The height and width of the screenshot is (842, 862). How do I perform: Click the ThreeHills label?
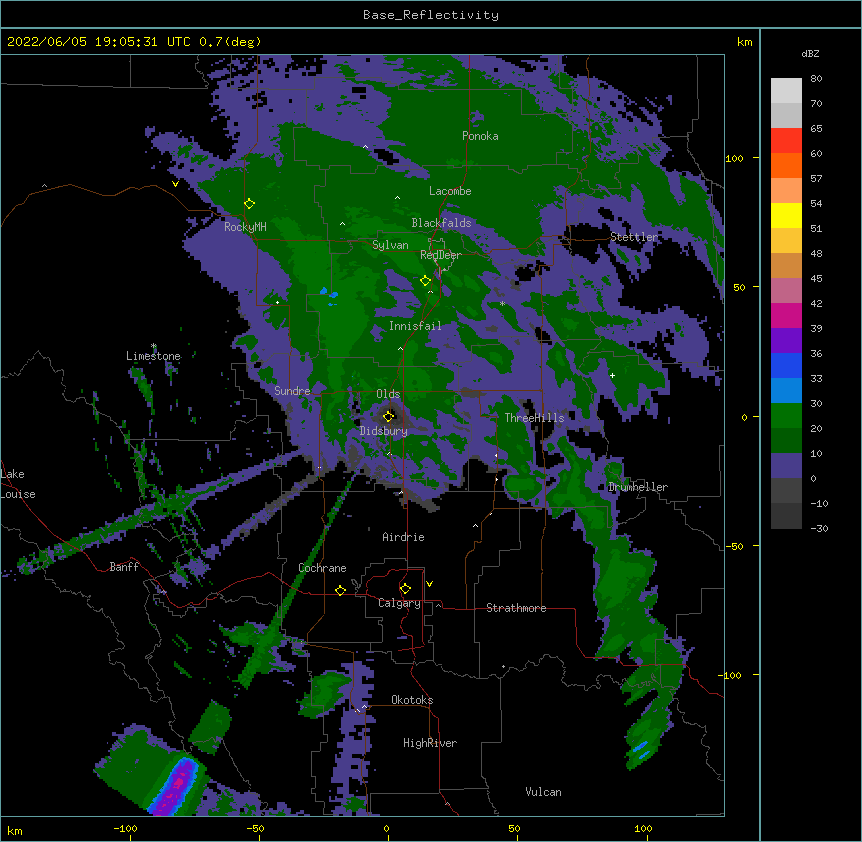[534, 418]
